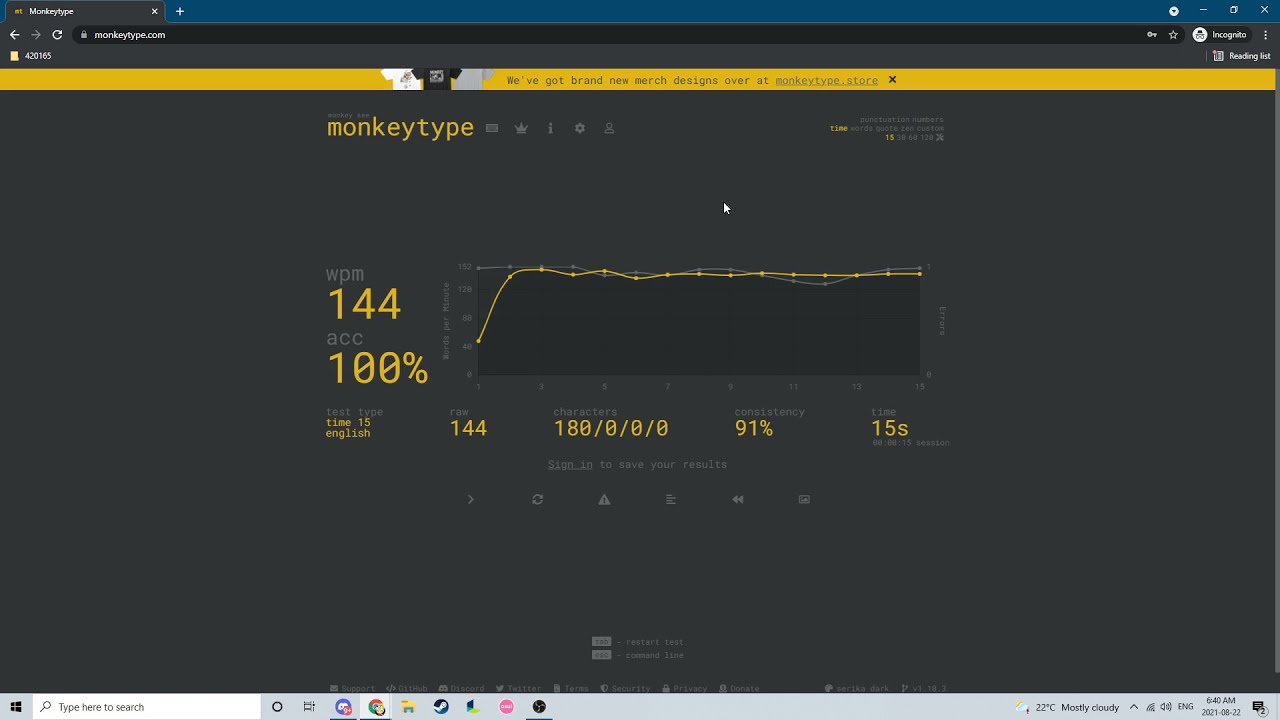Open the account user icon
1280x720 pixels.
click(608, 128)
